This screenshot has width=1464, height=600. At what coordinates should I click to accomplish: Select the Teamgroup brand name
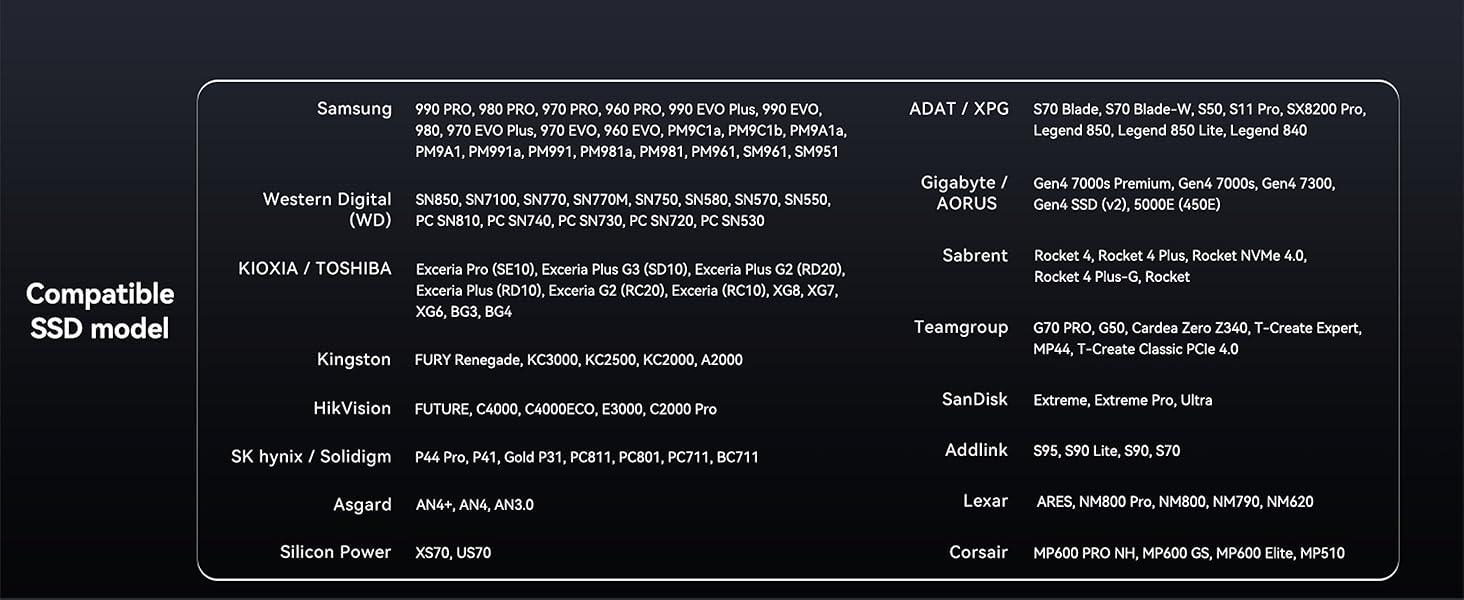961,328
